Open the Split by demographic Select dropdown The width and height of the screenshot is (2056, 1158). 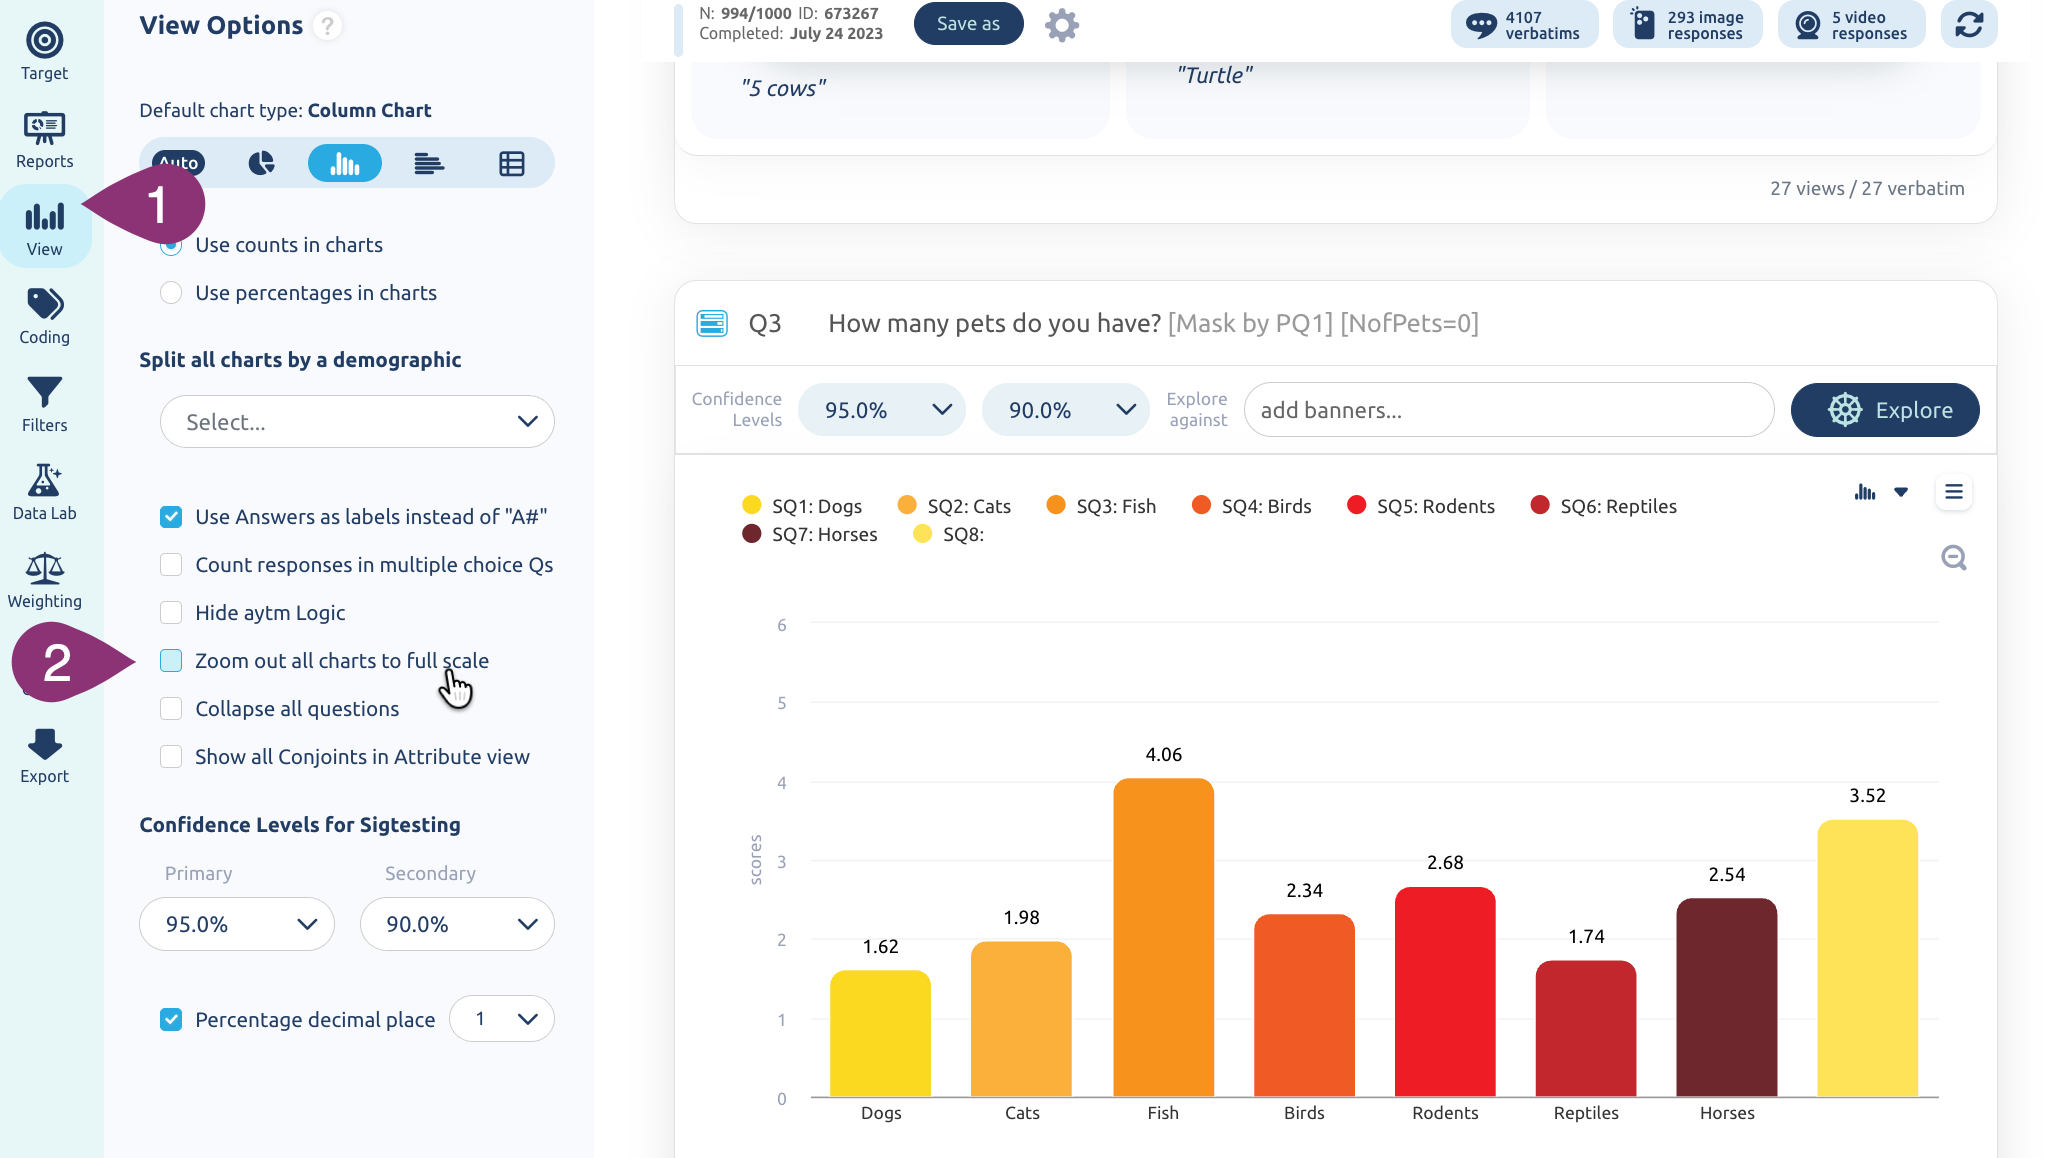point(357,422)
